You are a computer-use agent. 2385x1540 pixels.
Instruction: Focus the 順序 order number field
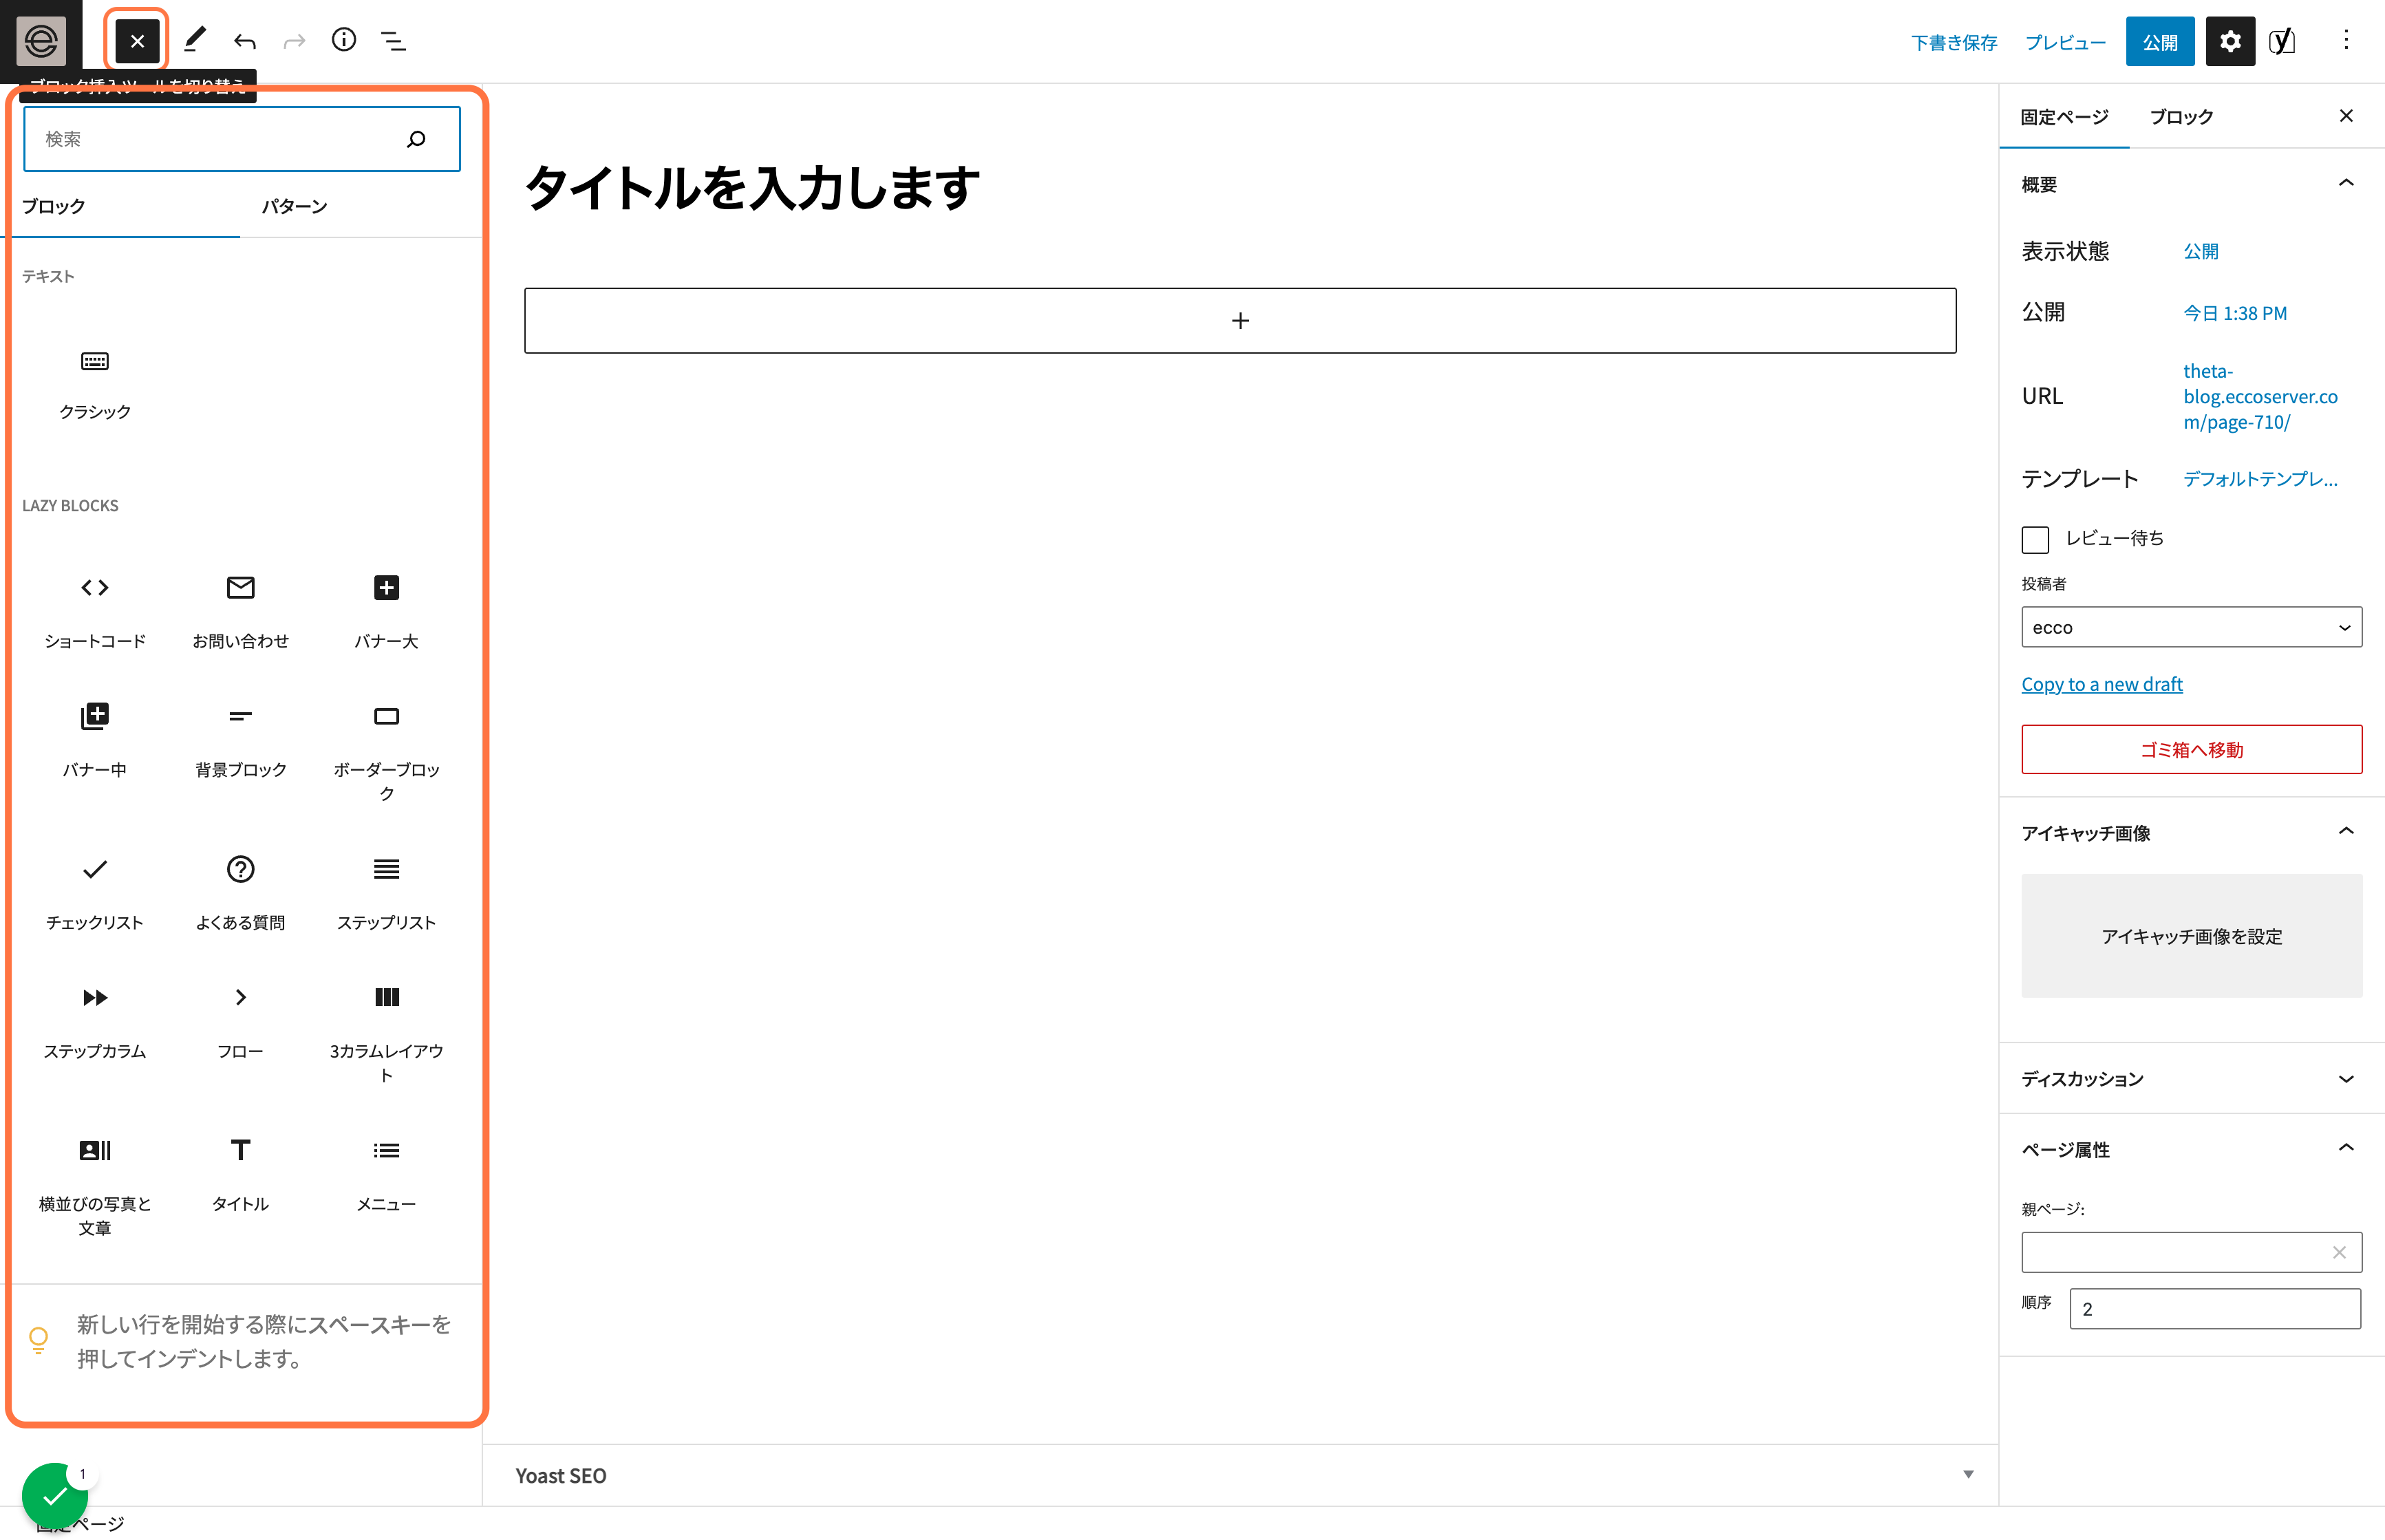click(x=2214, y=1308)
